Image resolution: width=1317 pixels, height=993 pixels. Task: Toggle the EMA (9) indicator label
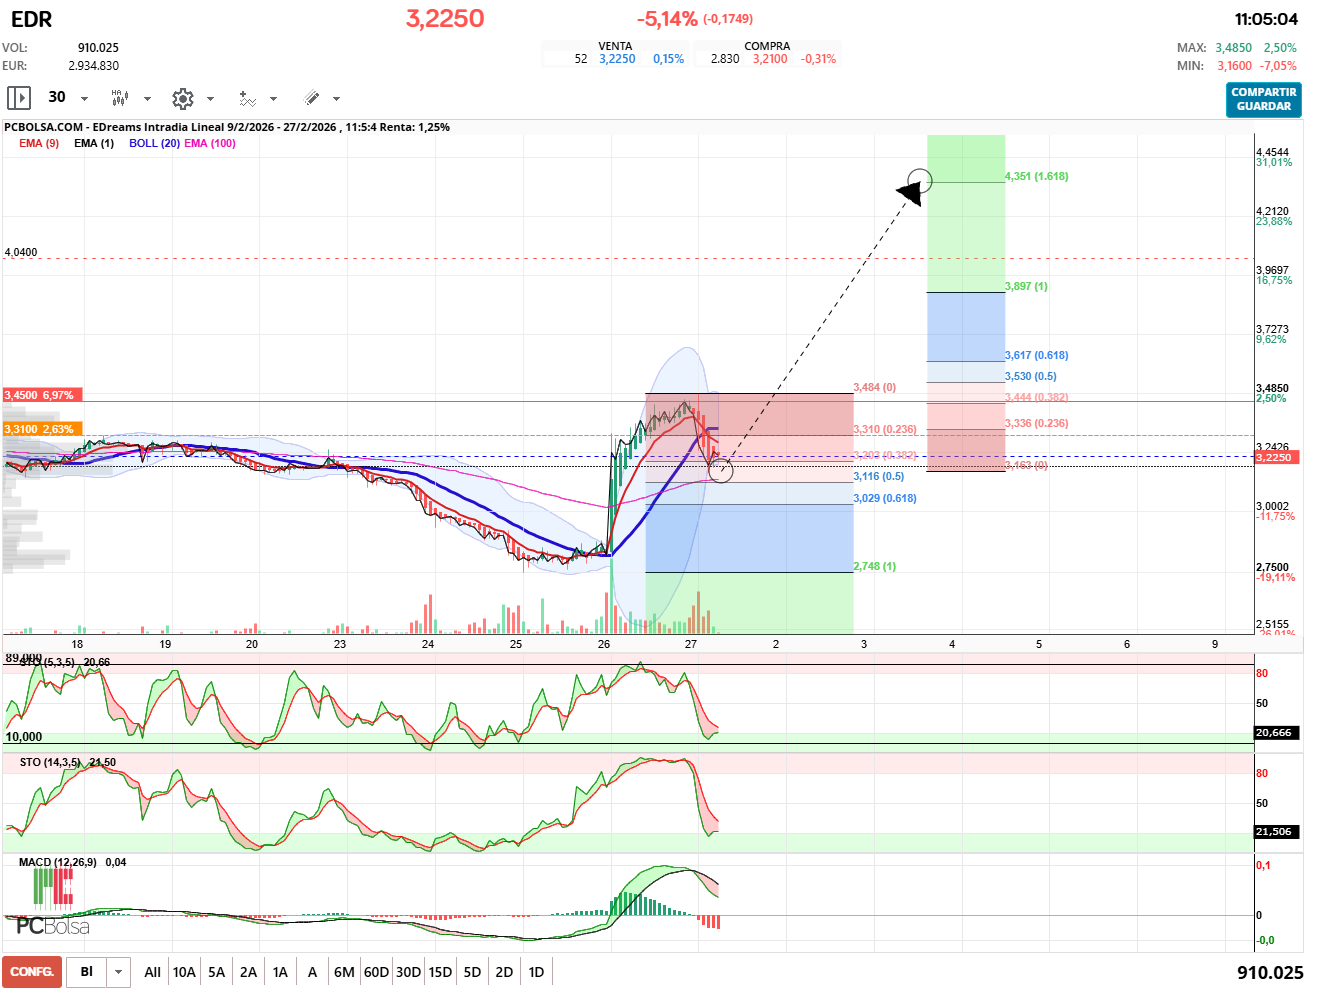39,143
